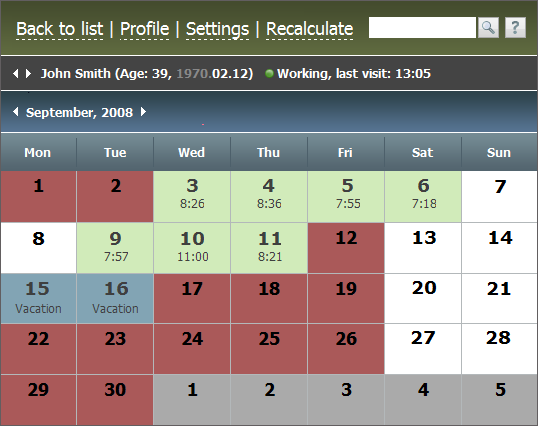Click the Tue column header

click(115, 152)
